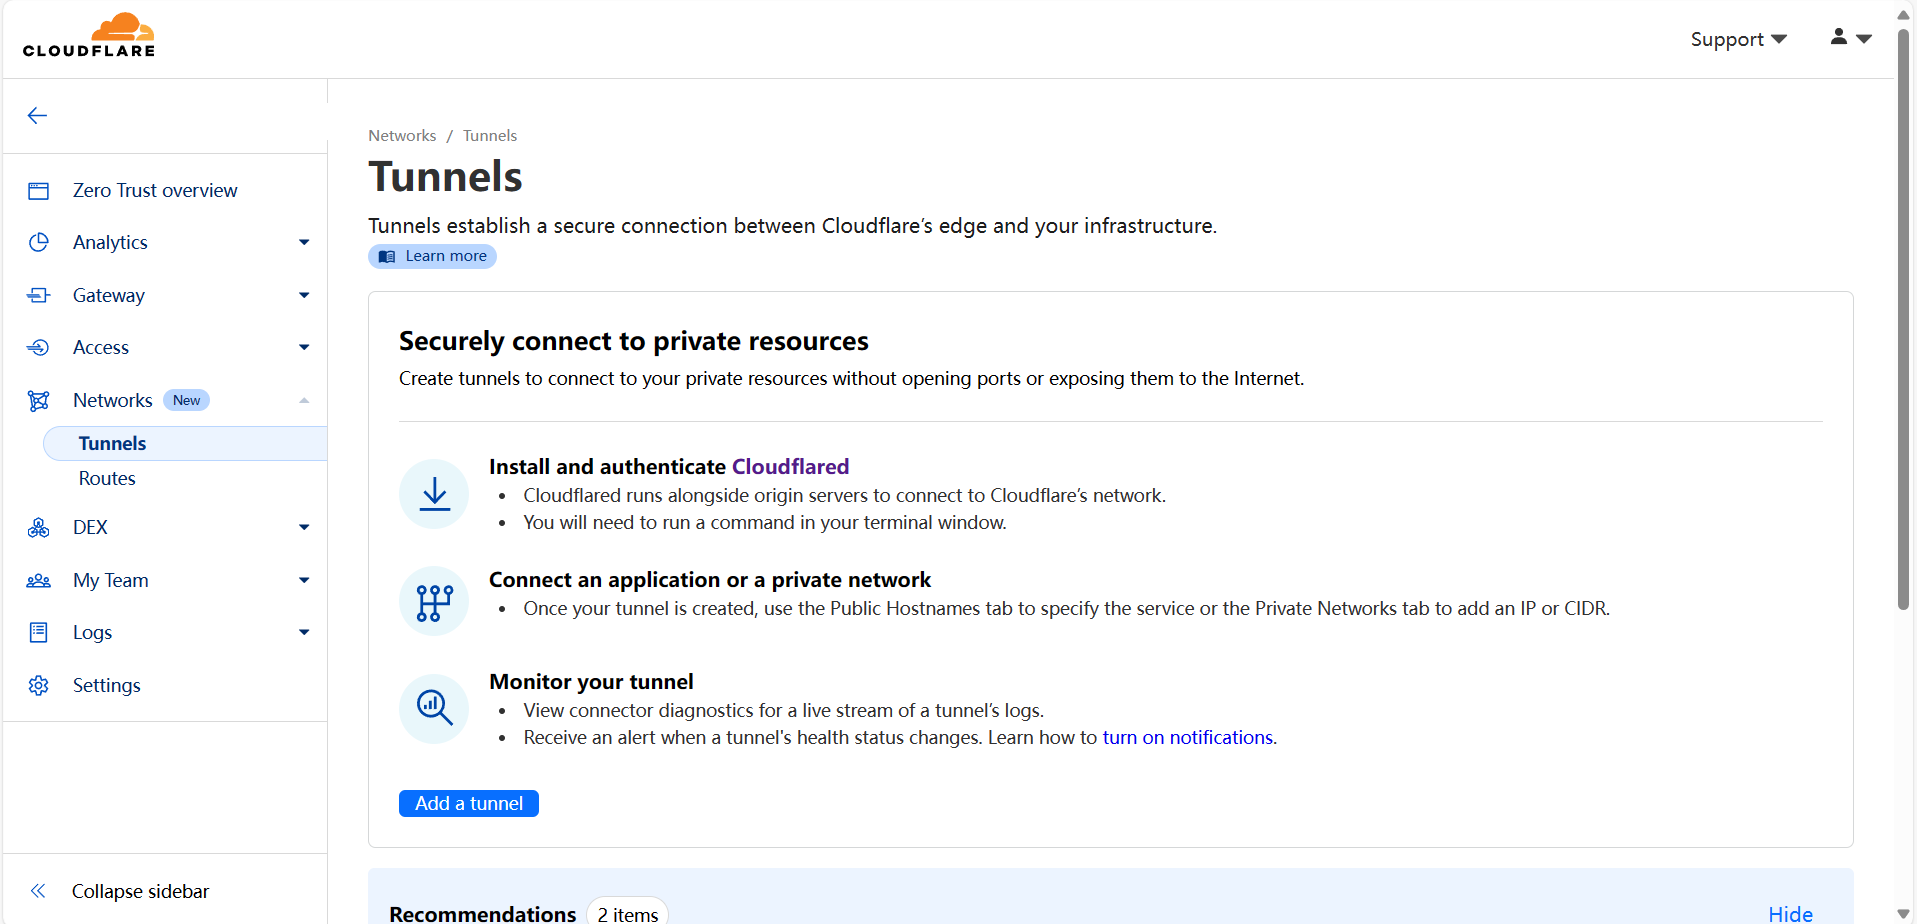Click the Gateway icon in sidebar
This screenshot has width=1917, height=924.
[x=39, y=295]
